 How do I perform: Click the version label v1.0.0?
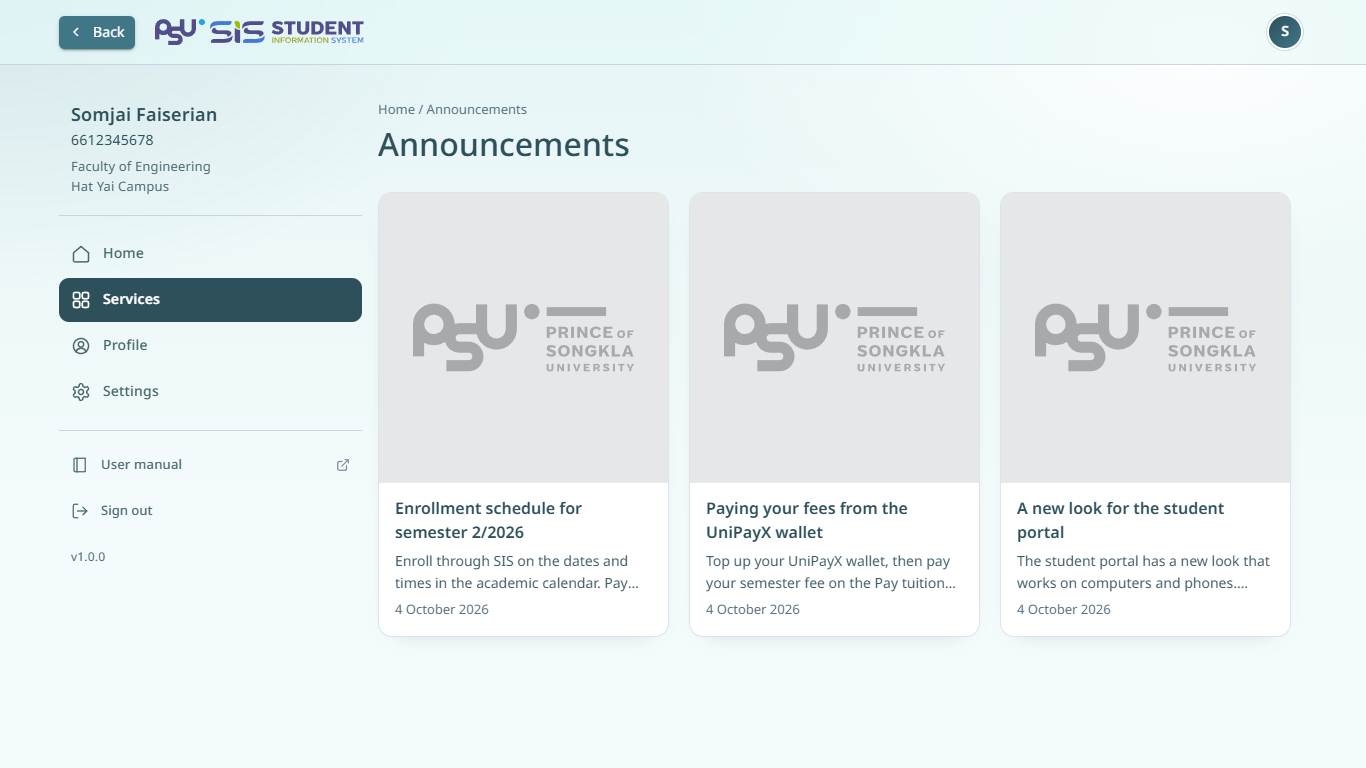(88, 557)
